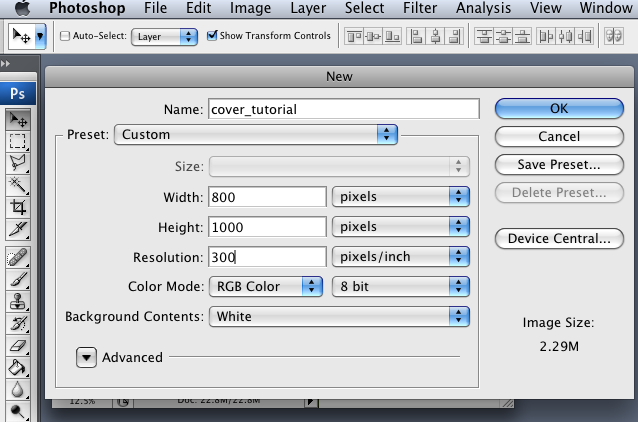Open the Filter menu
The width and height of the screenshot is (638, 422).
pos(420,8)
